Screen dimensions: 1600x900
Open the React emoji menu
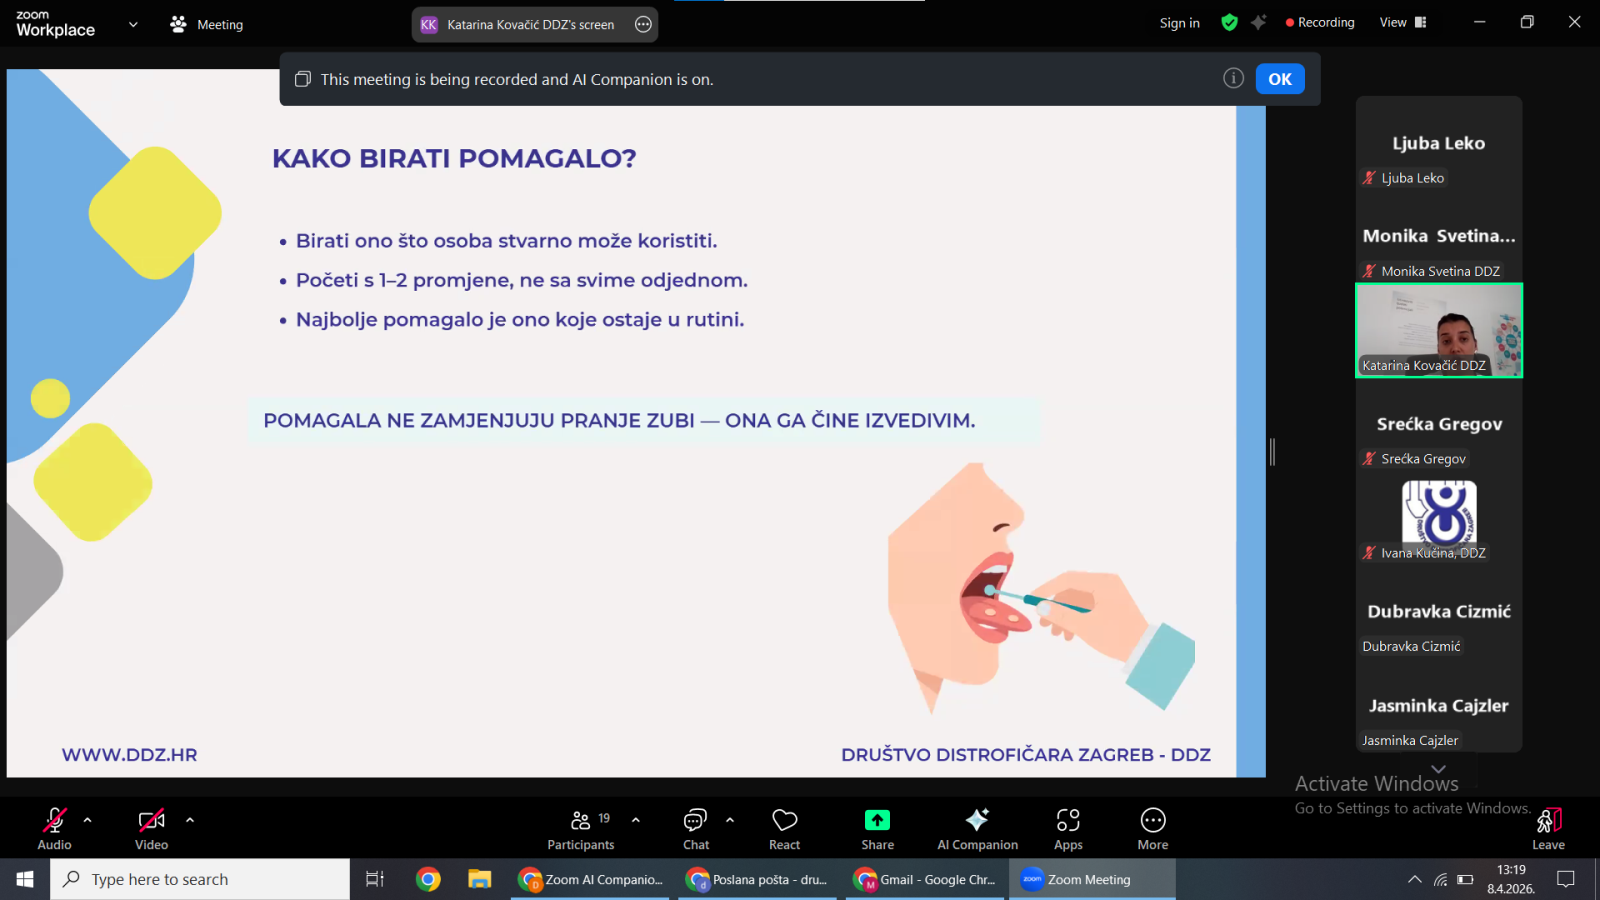point(784,829)
